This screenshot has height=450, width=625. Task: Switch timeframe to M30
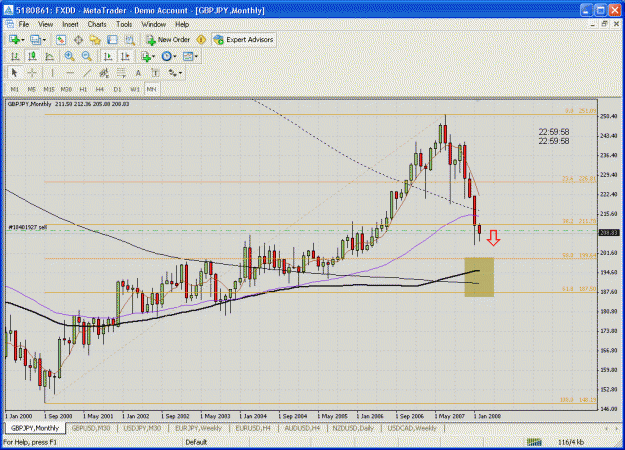point(66,89)
